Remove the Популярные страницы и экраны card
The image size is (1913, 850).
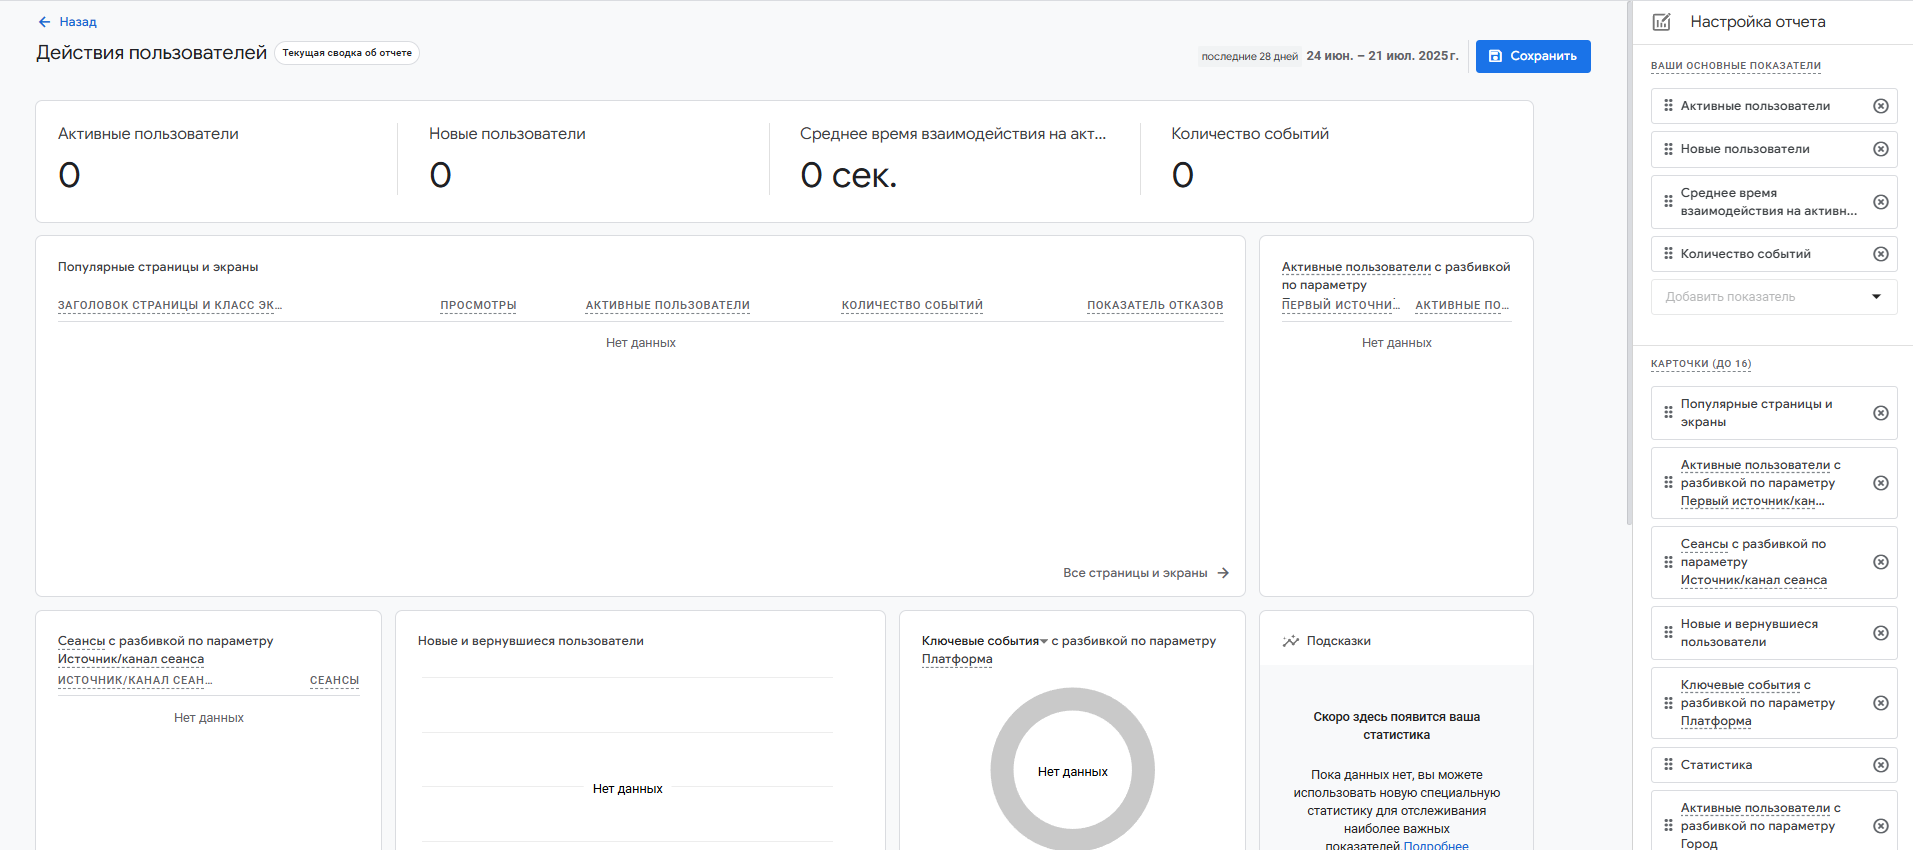[x=1881, y=413]
